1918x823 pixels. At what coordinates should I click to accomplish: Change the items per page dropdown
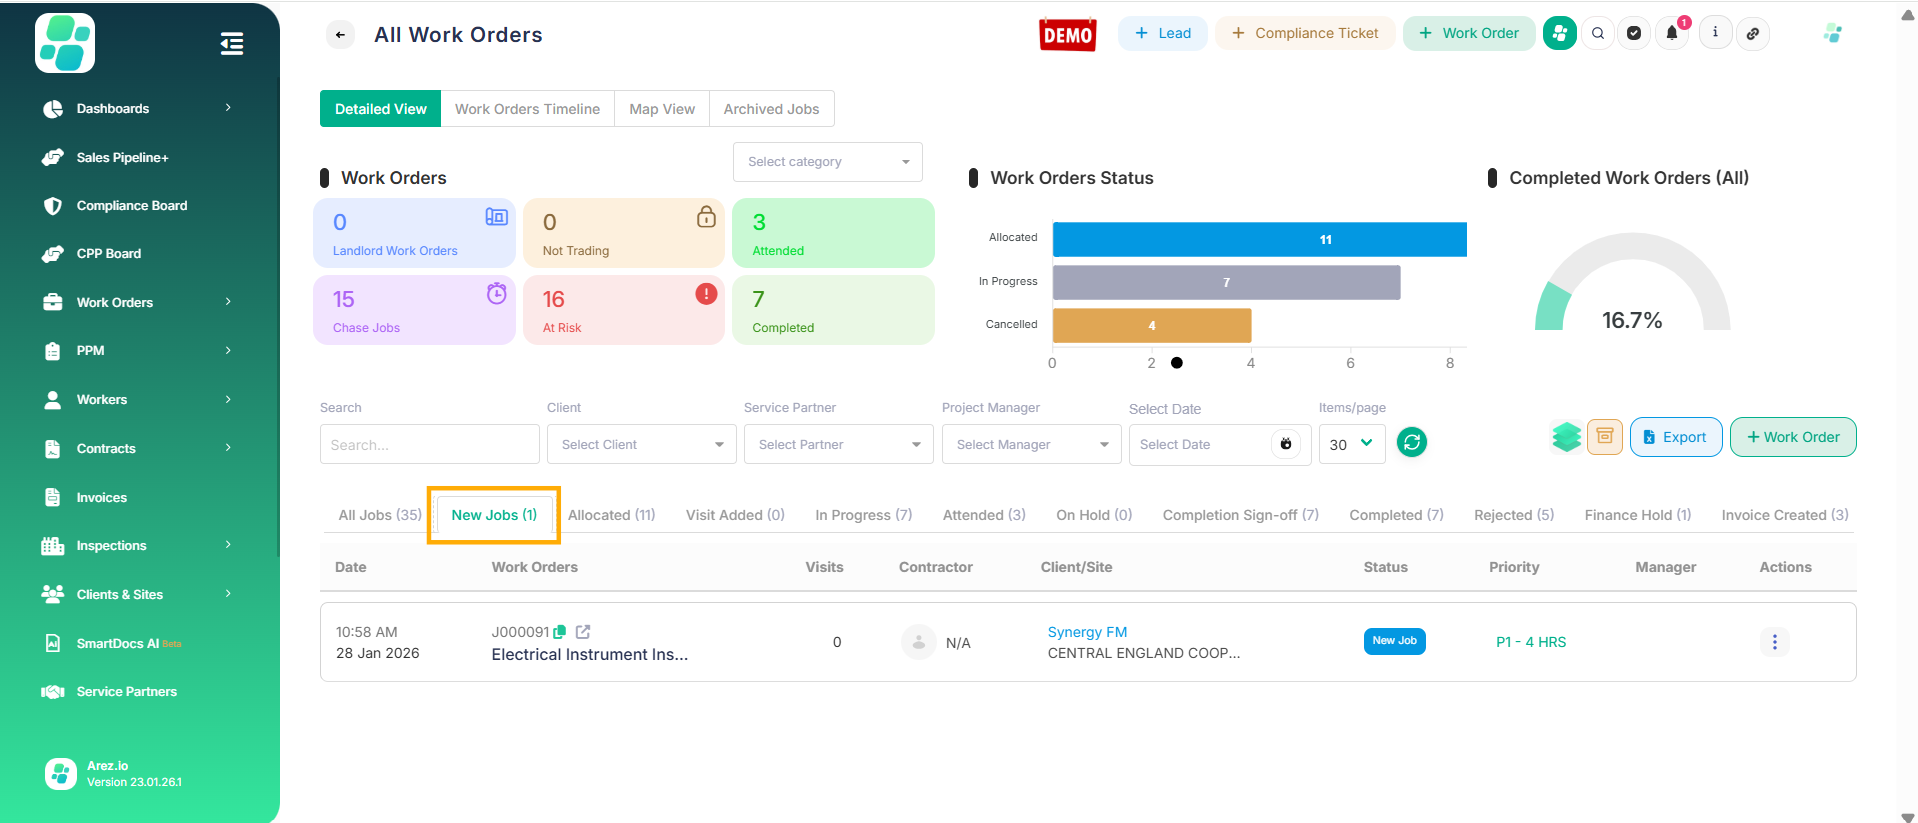coord(1351,444)
